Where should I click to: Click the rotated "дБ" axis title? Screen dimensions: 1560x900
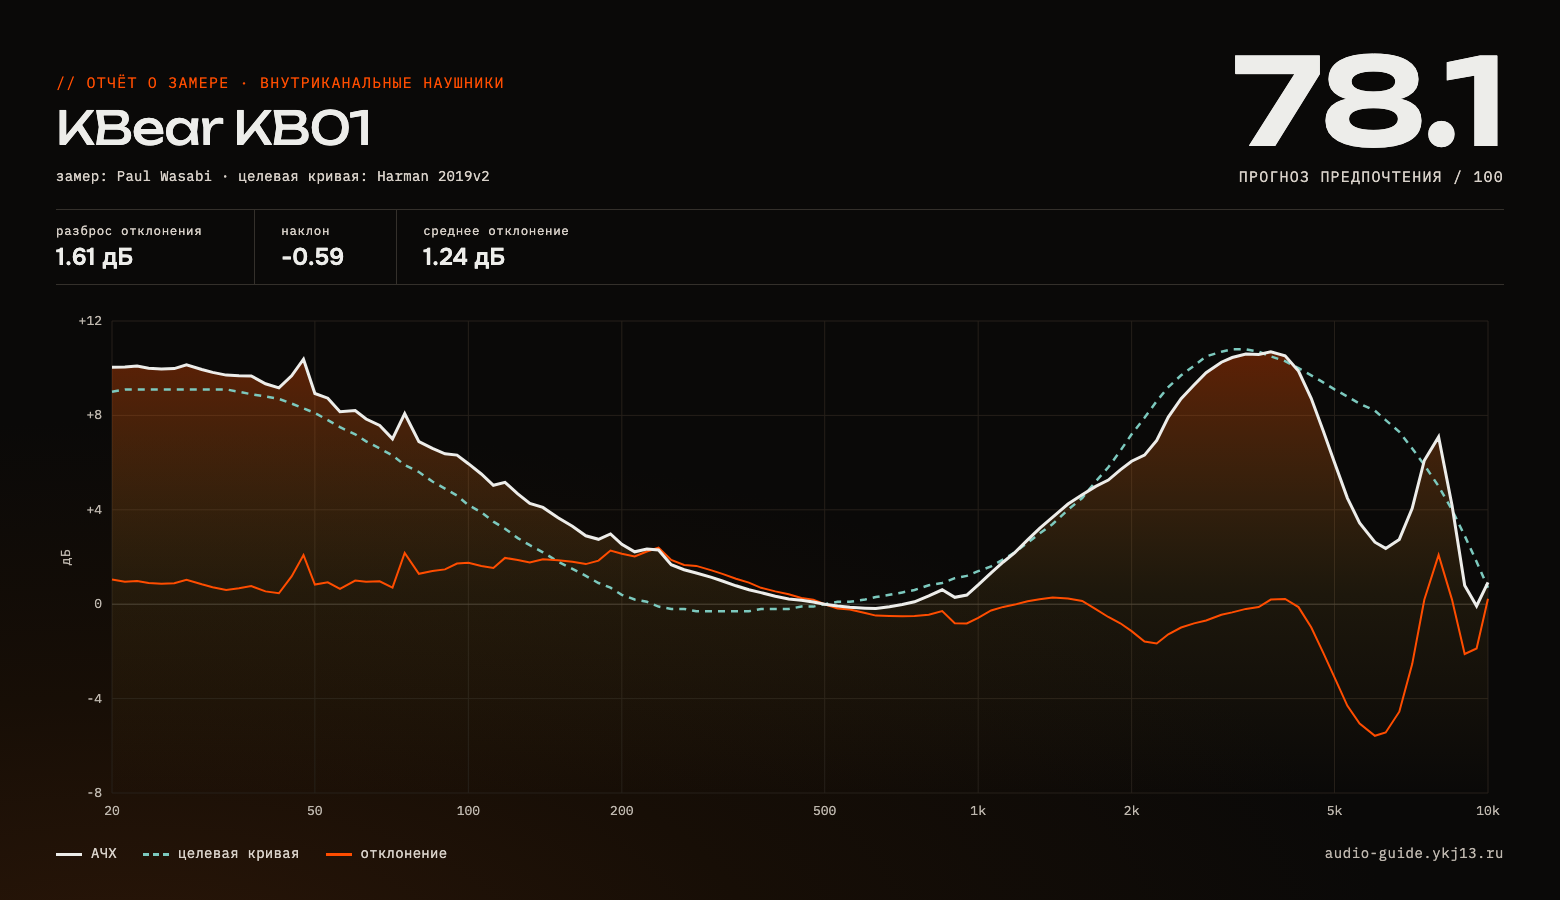click(66, 557)
